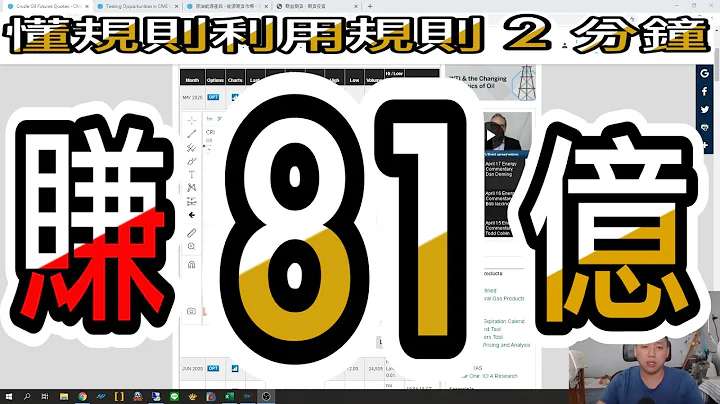
Task: Select the brush drawing tool
Action: (x=191, y=161)
